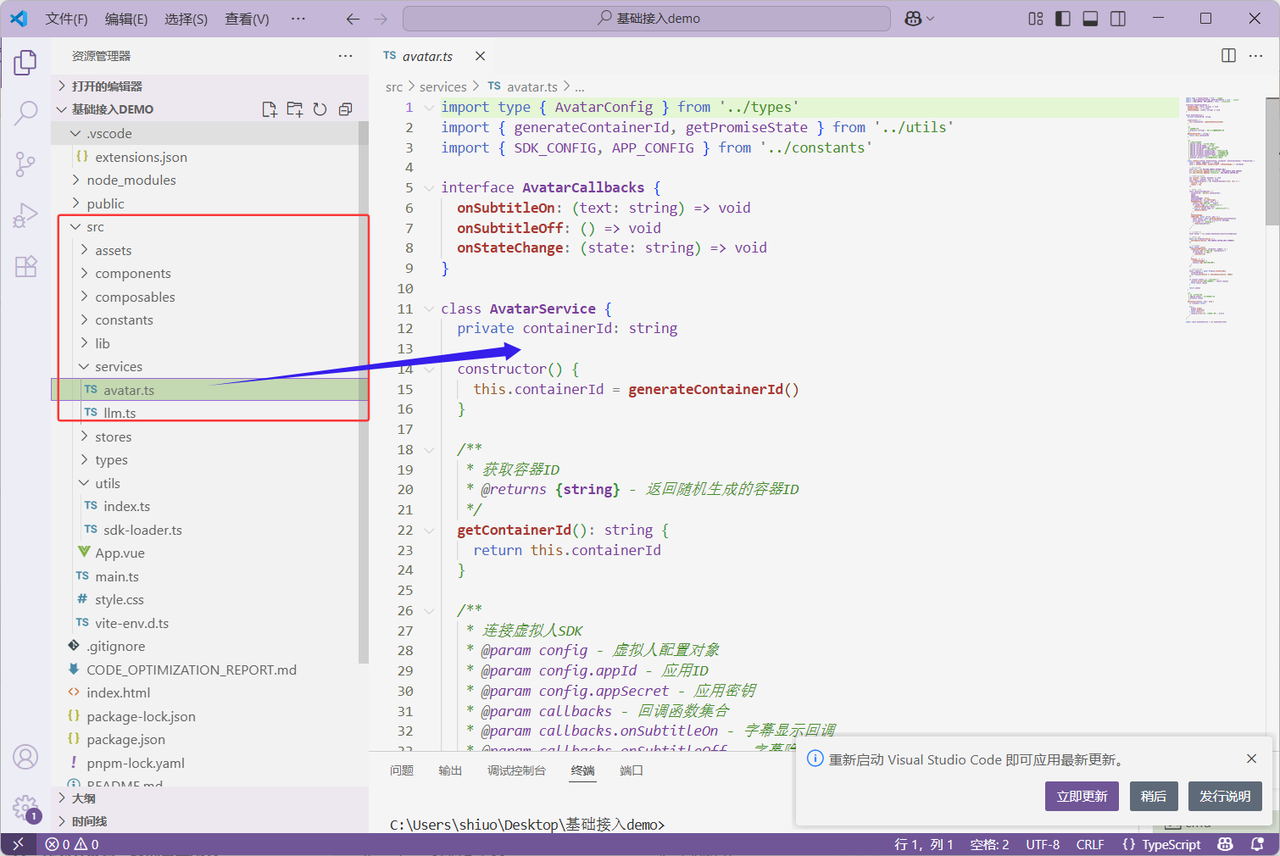Open the Extensions view
Image resolution: width=1280 pixels, height=856 pixels.
coord(25,267)
